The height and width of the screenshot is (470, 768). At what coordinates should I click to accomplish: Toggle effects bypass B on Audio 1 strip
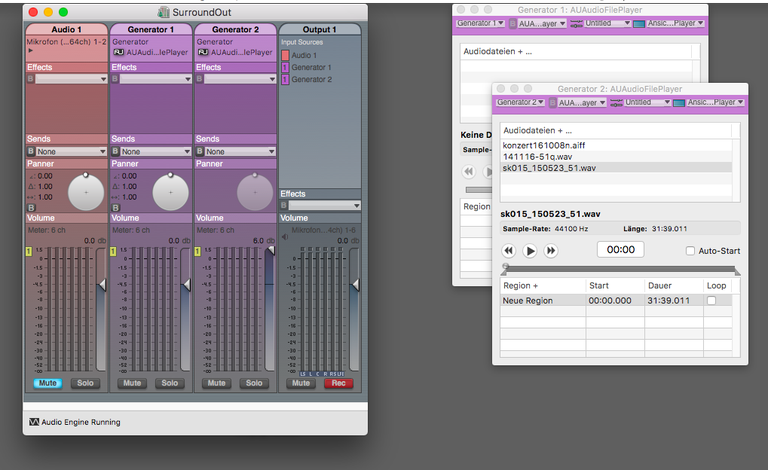pos(30,79)
